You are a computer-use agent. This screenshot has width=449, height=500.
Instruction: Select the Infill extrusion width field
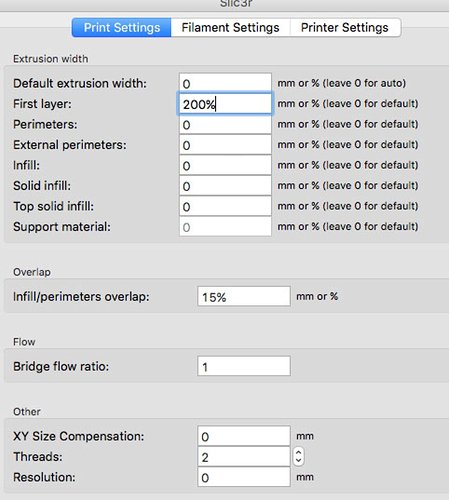click(x=225, y=165)
